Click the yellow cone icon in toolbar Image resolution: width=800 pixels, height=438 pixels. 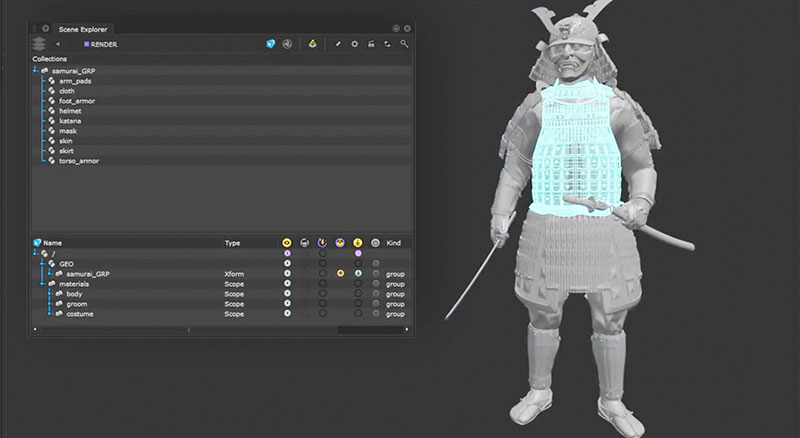(x=311, y=44)
